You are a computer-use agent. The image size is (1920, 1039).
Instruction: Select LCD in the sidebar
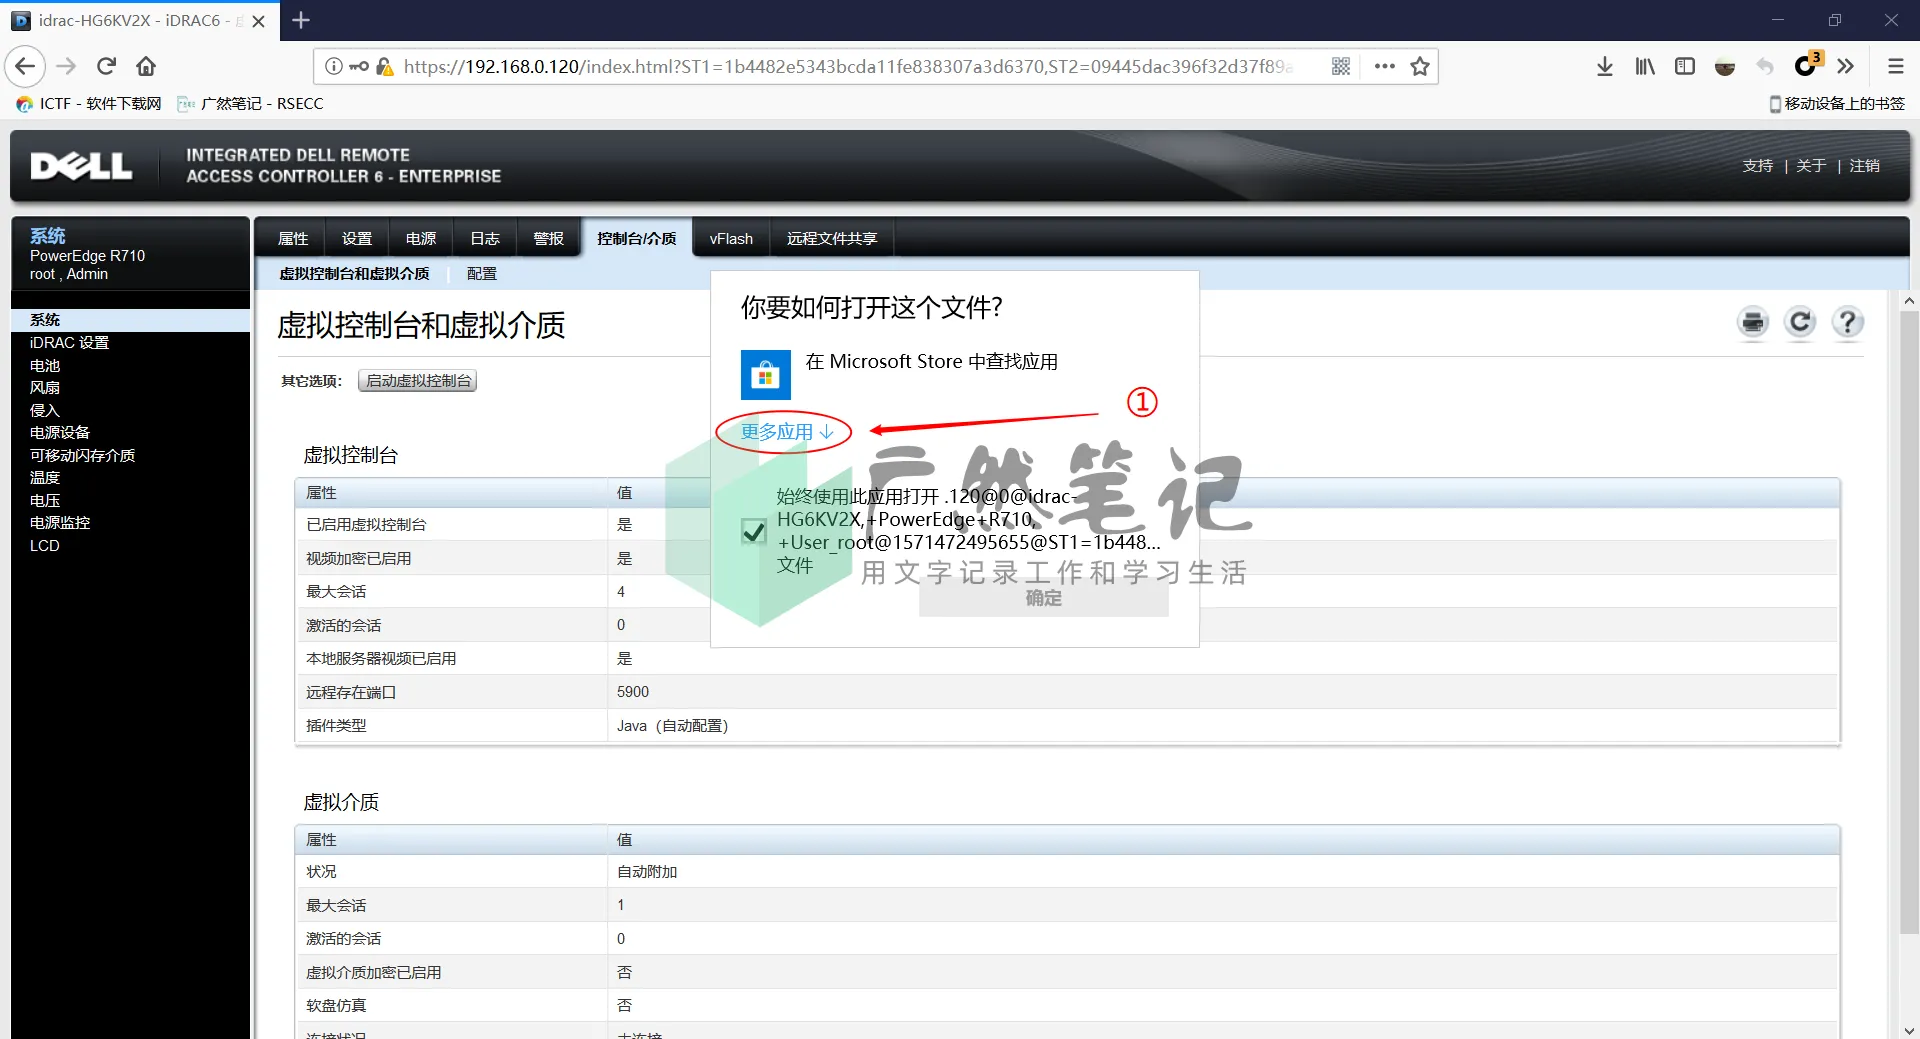pyautogui.click(x=45, y=546)
